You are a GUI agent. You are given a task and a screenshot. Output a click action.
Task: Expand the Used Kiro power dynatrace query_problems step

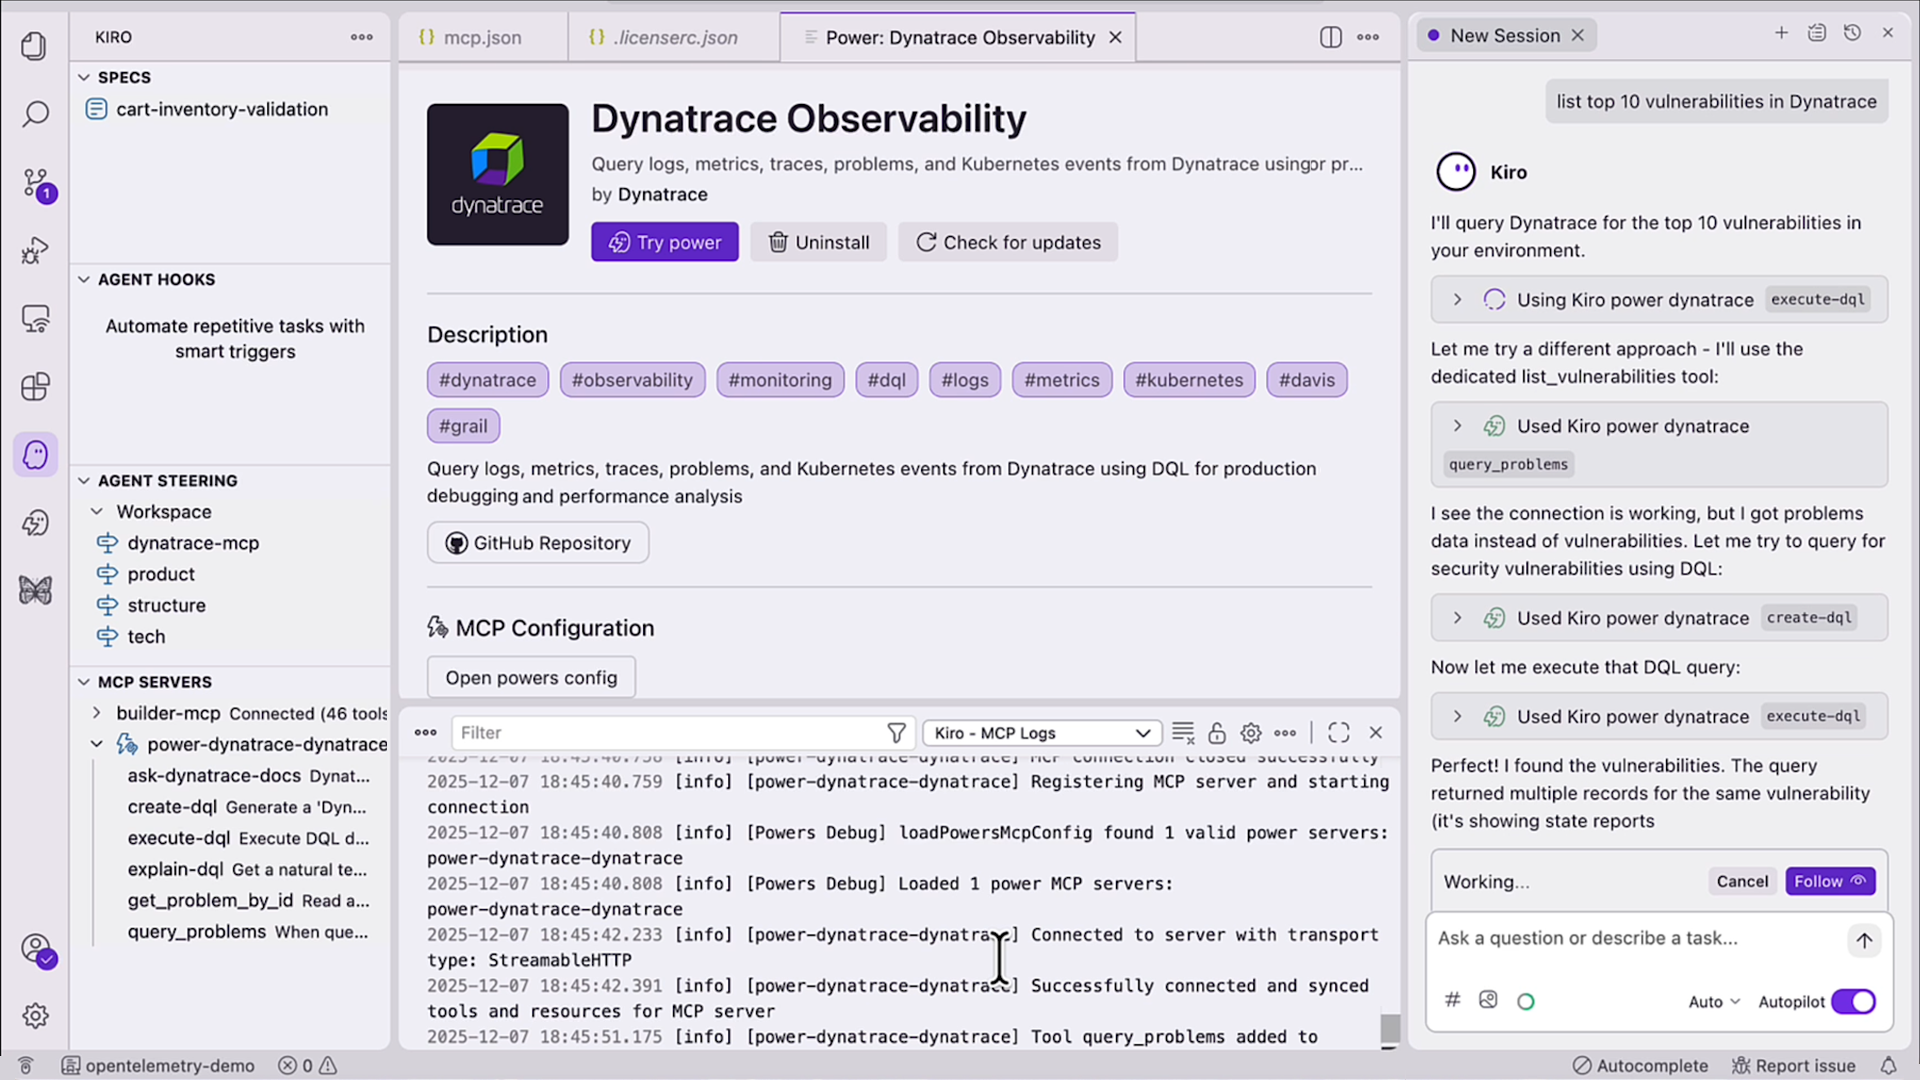click(1457, 425)
